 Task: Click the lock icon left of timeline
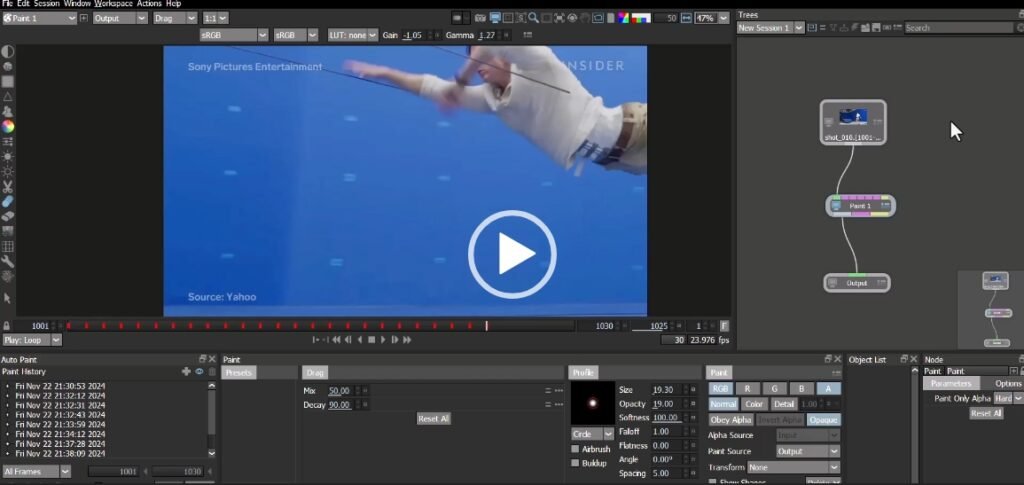tap(7, 326)
